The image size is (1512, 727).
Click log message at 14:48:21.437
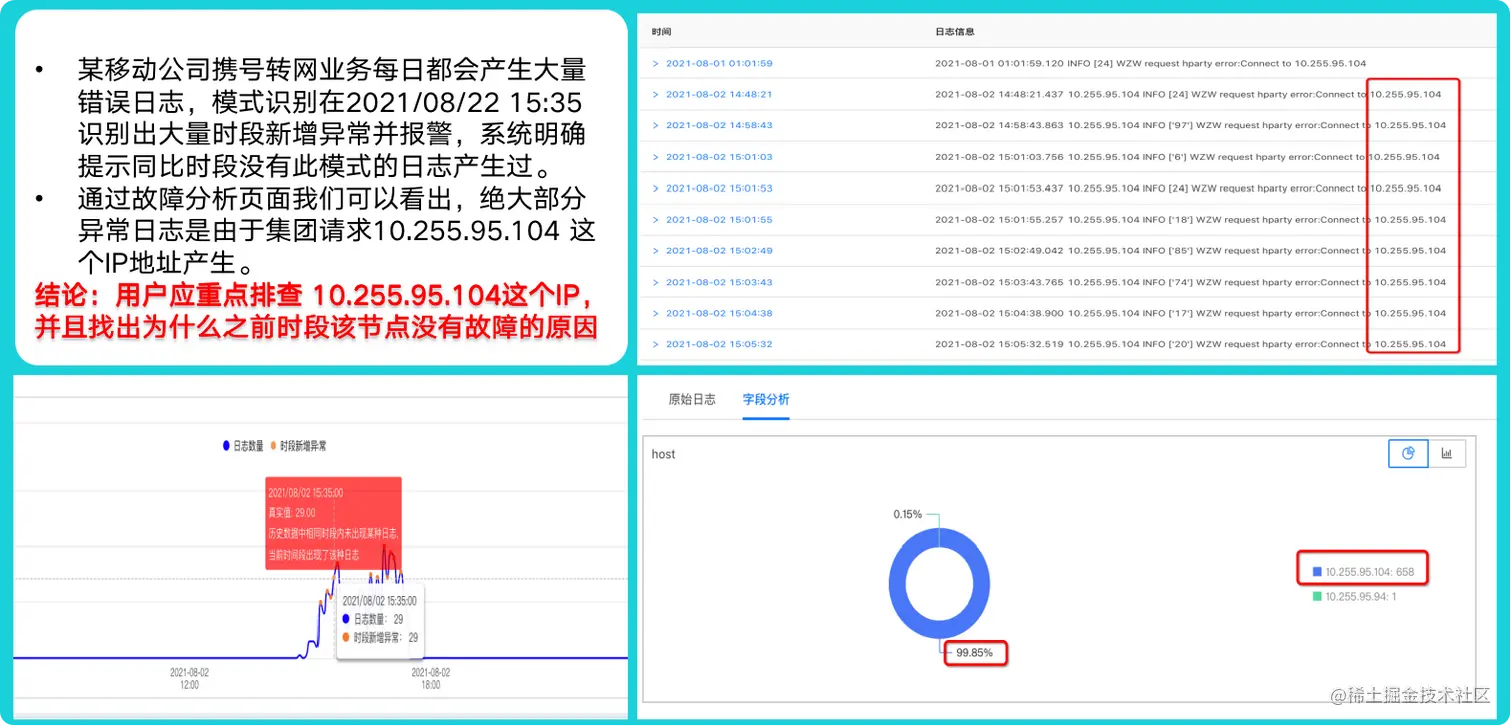(1188, 94)
